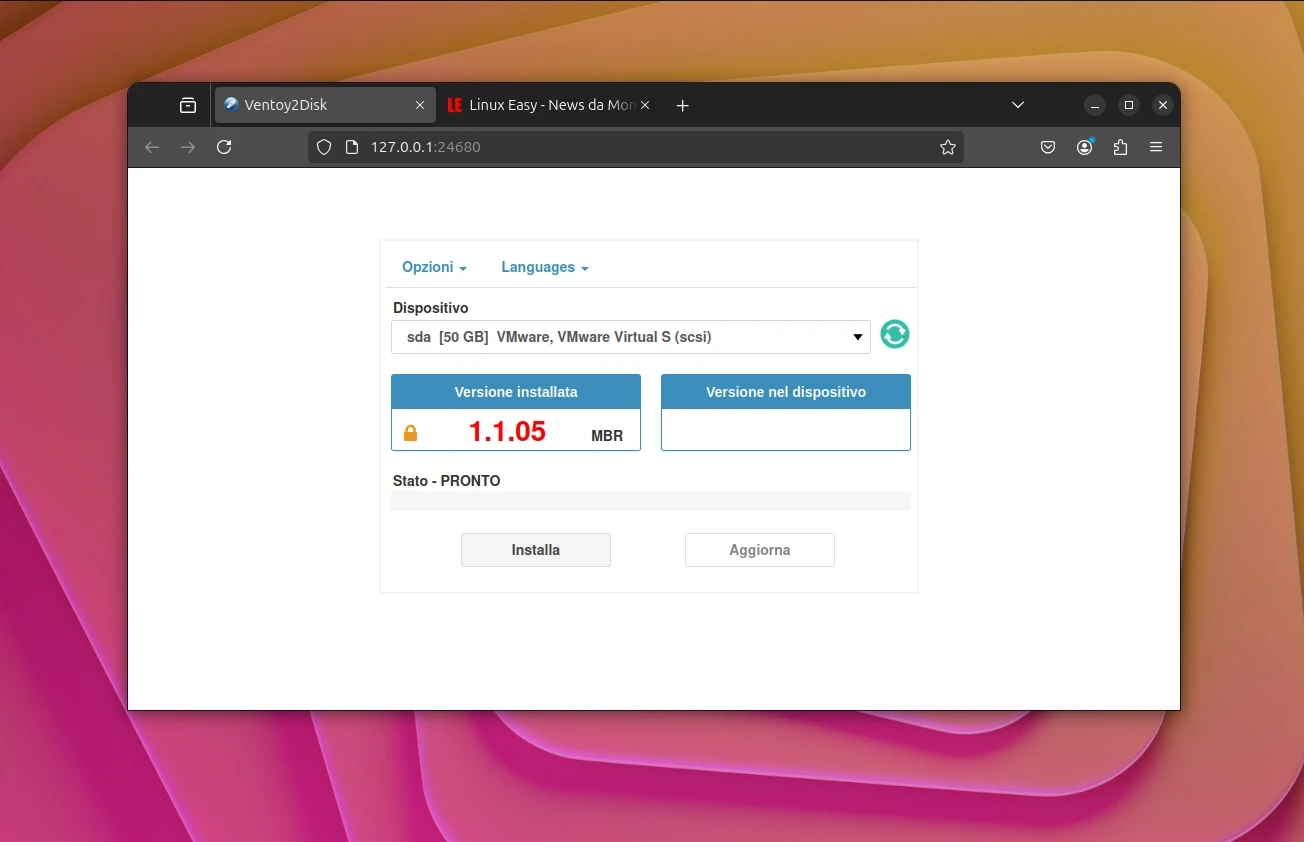Expand the Languages dropdown menu
Screen dimensions: 1304x842
(x=544, y=267)
